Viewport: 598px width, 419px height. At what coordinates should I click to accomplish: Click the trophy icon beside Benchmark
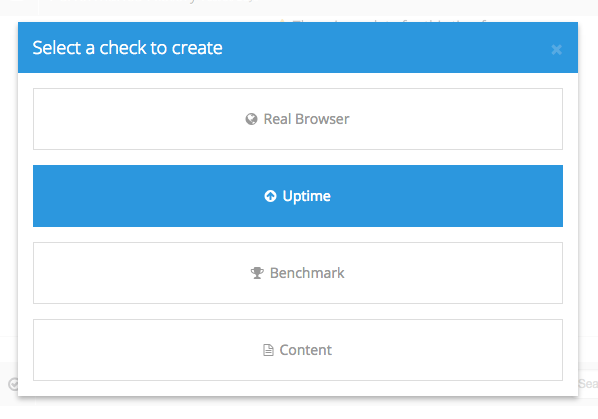click(257, 273)
